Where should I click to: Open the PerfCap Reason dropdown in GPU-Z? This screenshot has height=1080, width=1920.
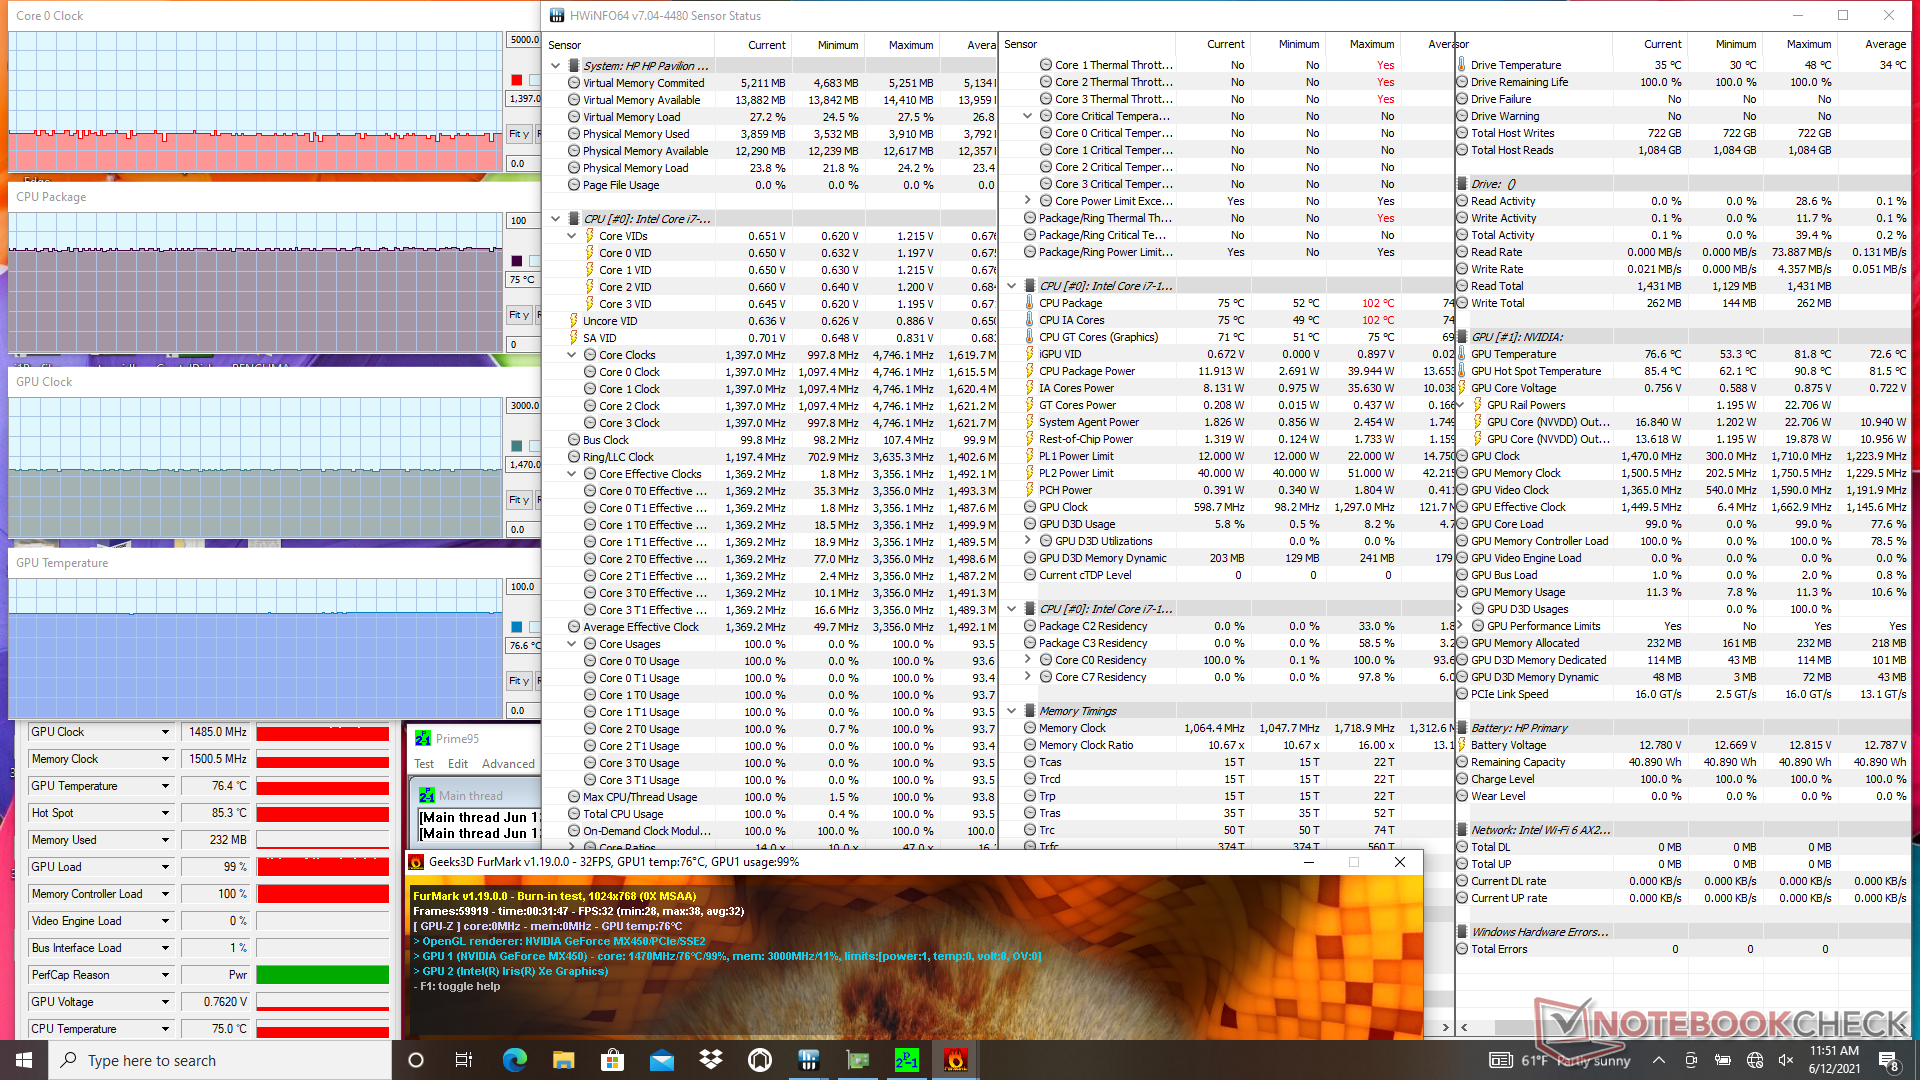(165, 975)
